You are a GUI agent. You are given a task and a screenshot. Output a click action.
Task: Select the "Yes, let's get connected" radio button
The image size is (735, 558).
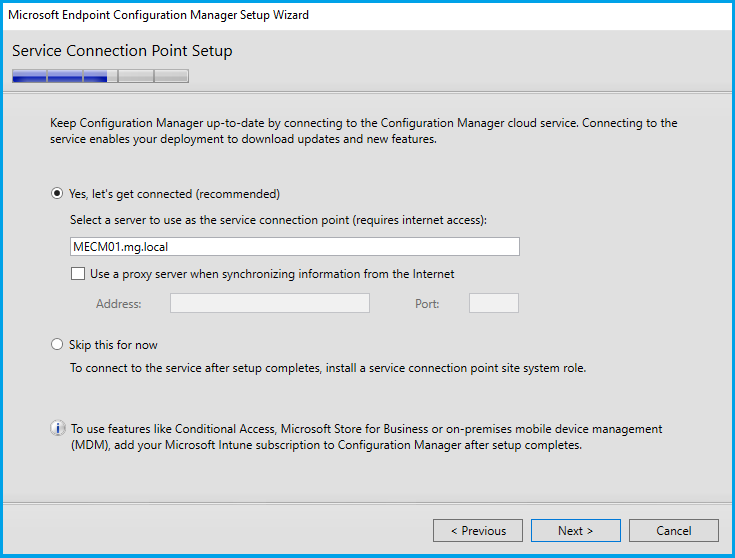point(57,194)
